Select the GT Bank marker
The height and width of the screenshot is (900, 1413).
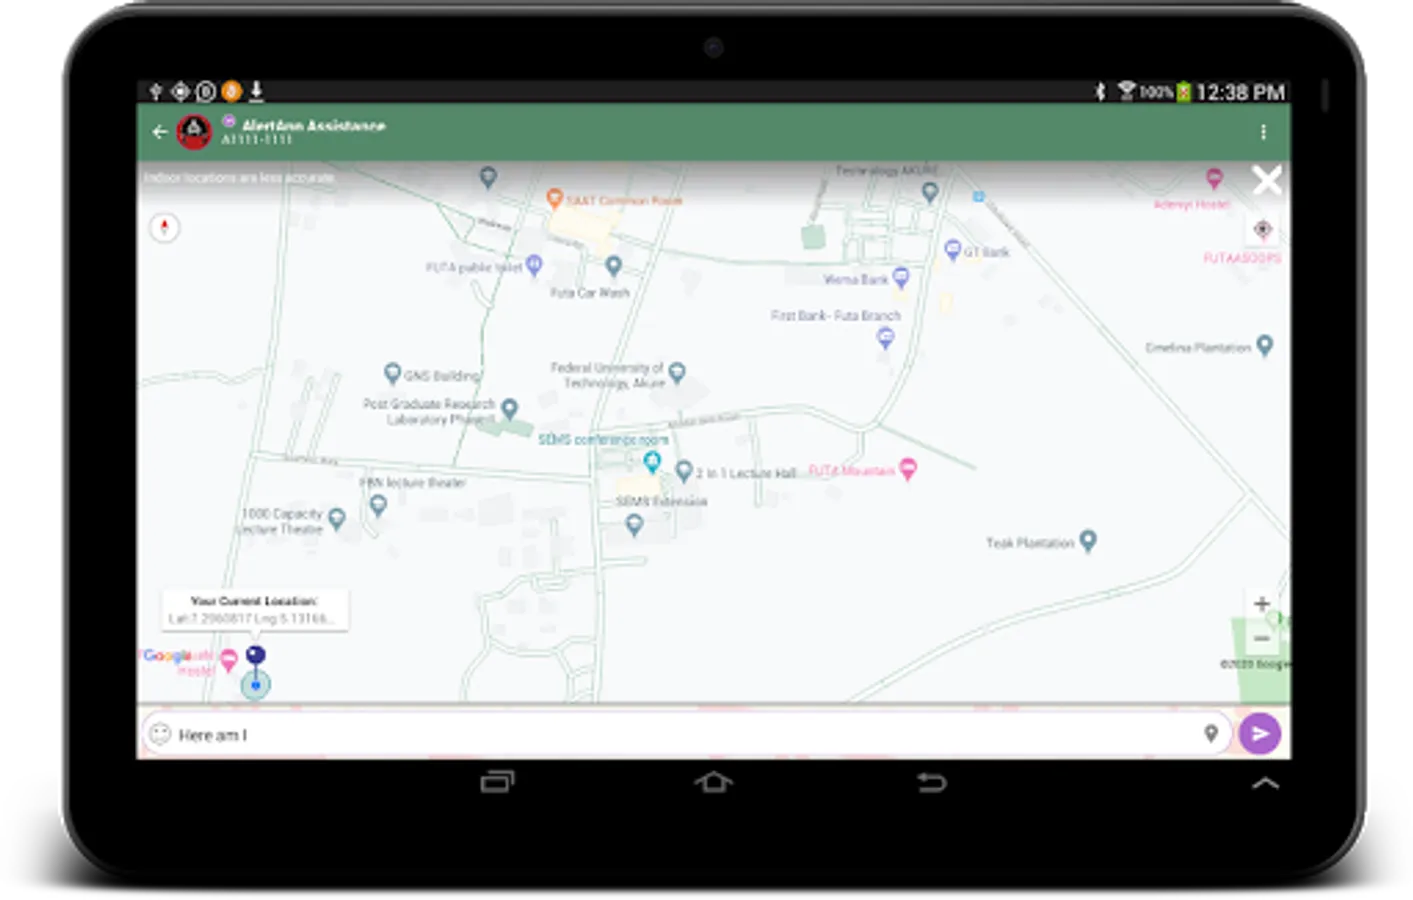953,249
